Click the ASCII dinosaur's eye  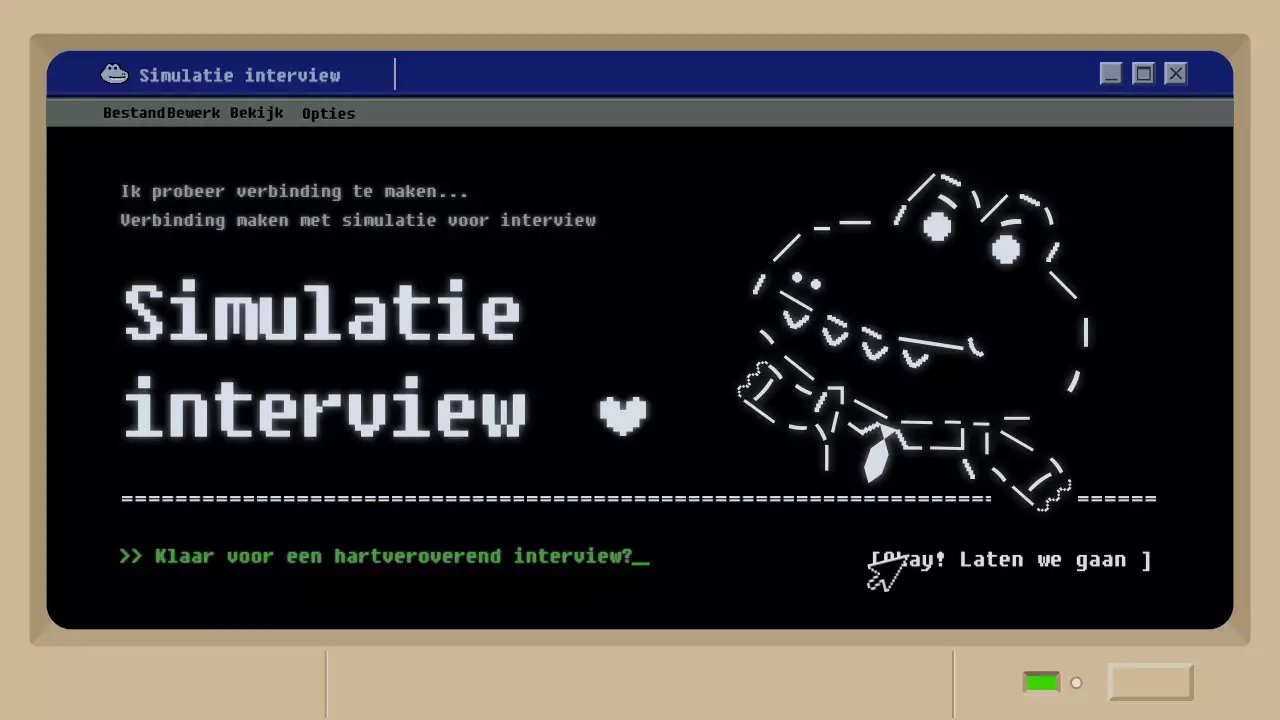(937, 226)
